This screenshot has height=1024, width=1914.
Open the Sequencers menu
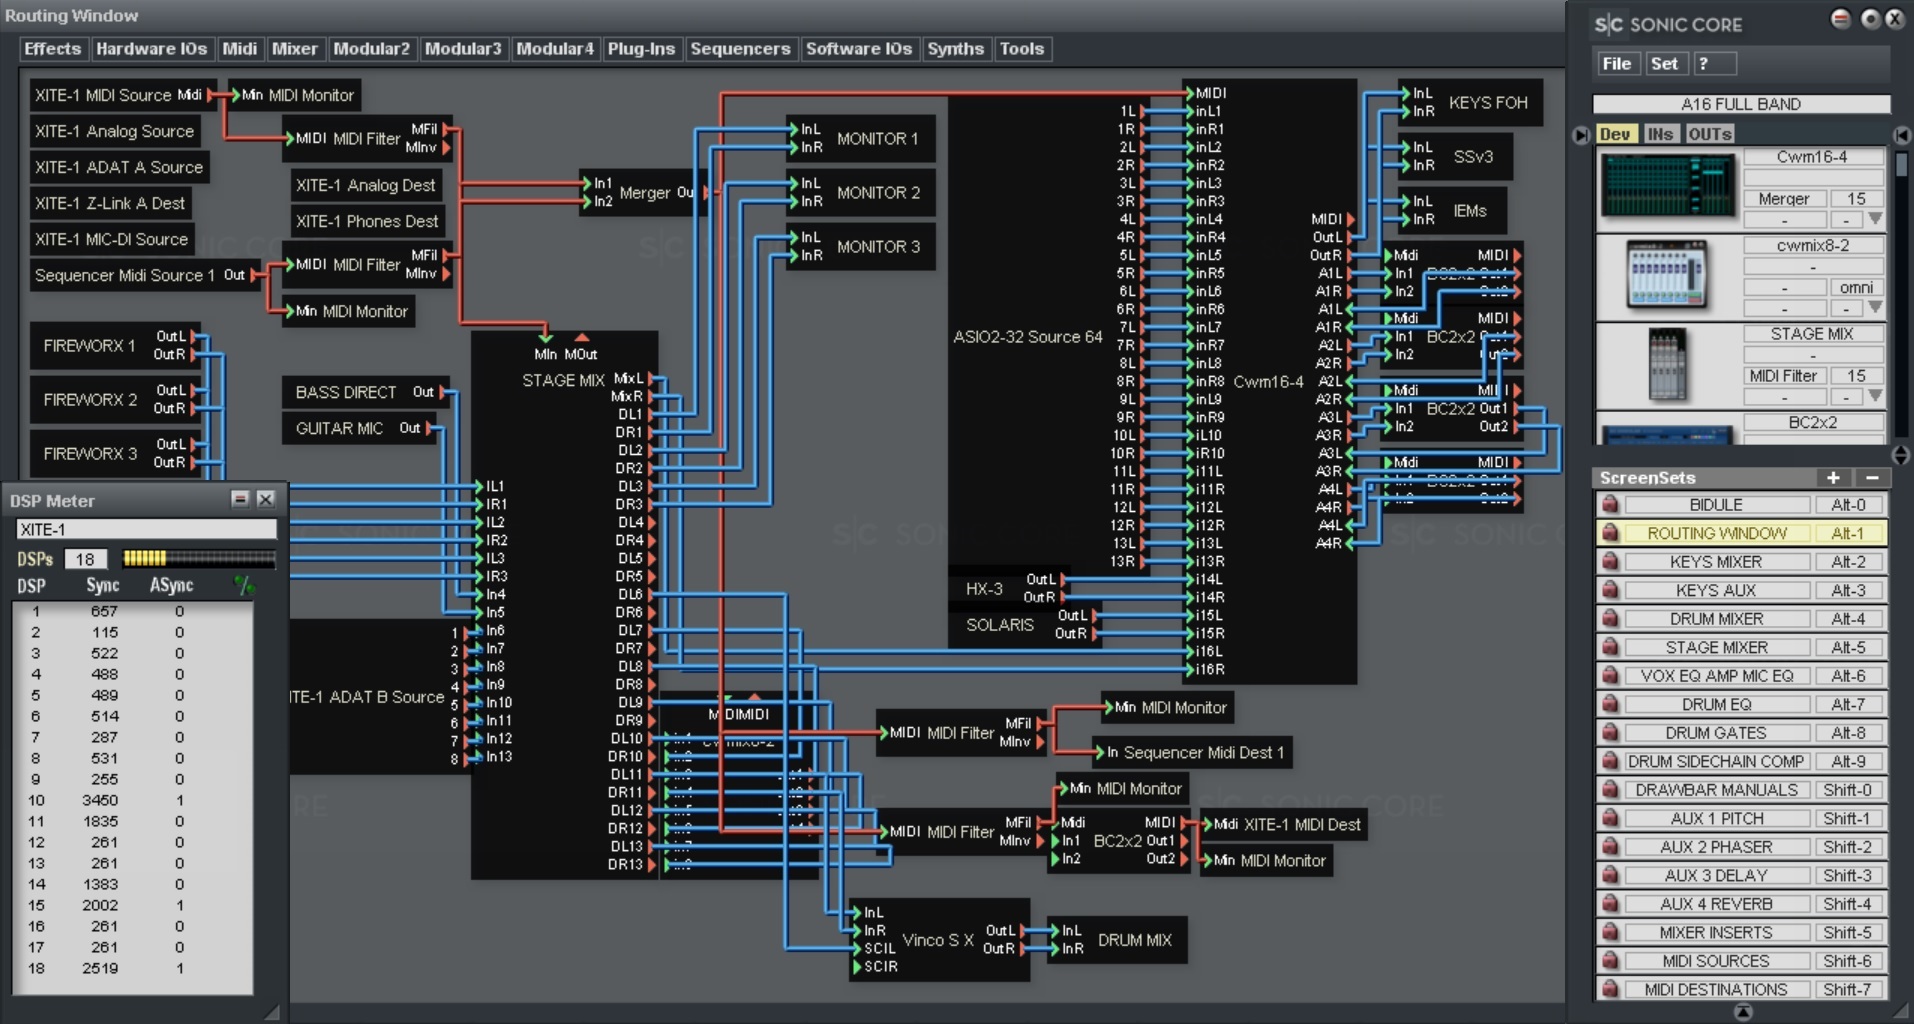click(x=740, y=49)
